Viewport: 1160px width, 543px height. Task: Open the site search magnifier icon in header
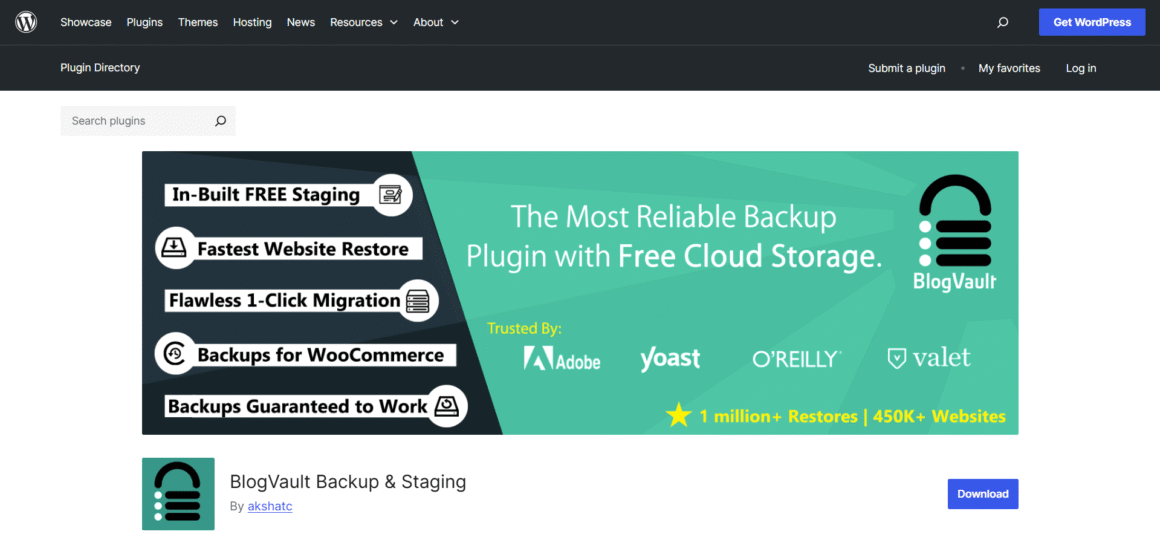tap(1002, 22)
